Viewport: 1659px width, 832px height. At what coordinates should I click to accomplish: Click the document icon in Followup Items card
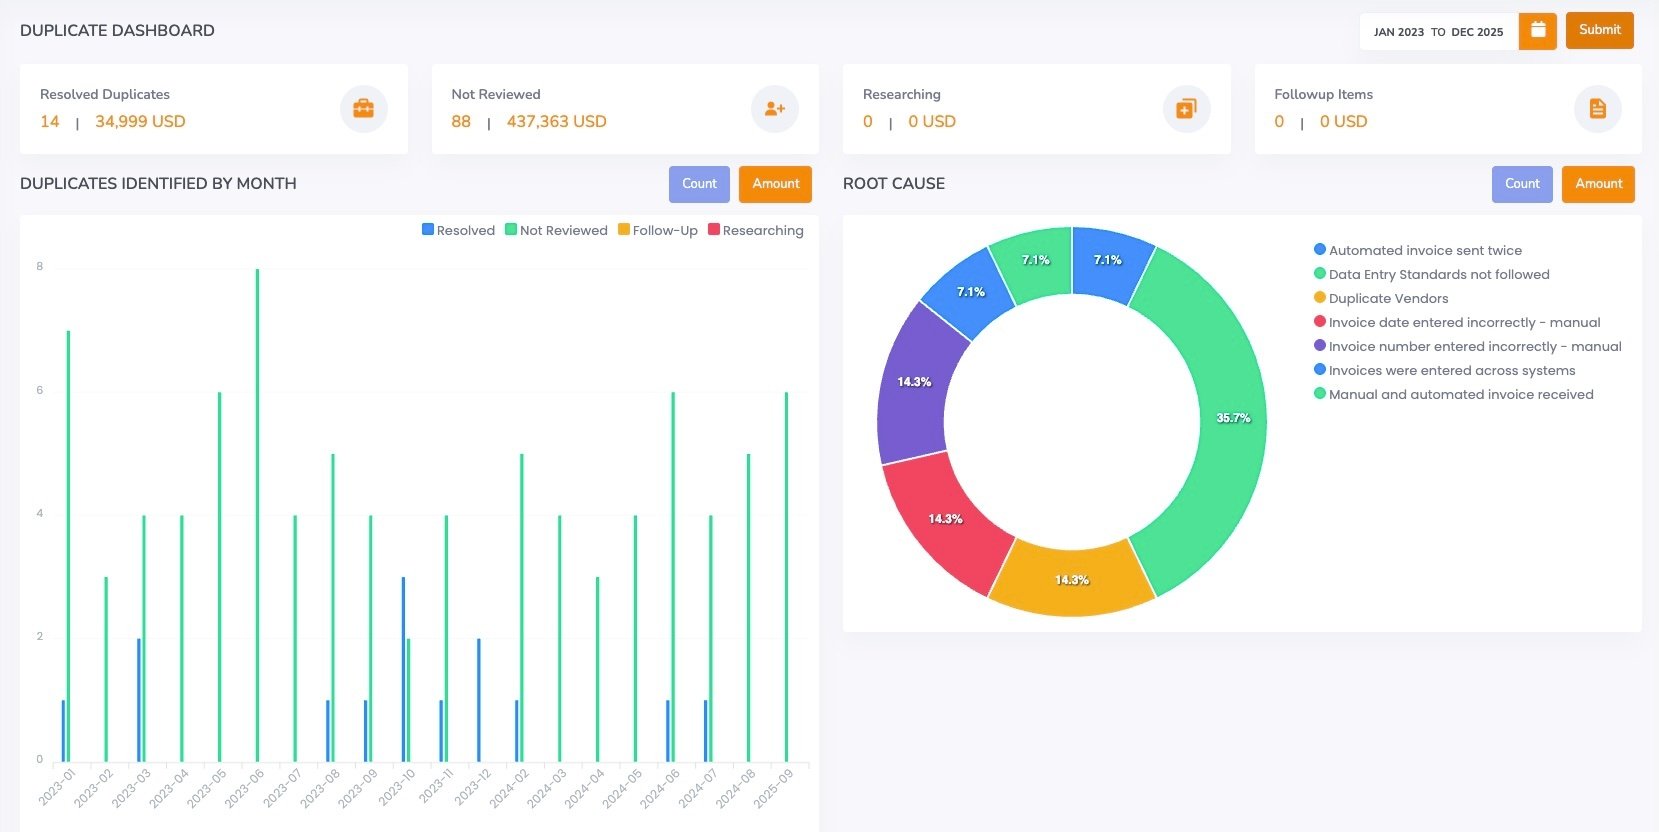pos(1597,108)
